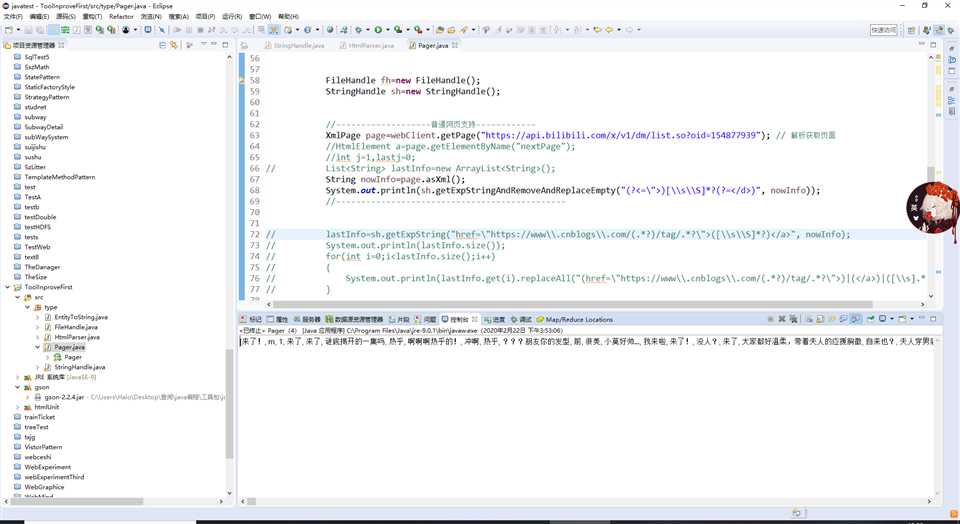This screenshot has height=524, width=960.
Task: Open the 帮助(H) menu
Action: (288, 17)
